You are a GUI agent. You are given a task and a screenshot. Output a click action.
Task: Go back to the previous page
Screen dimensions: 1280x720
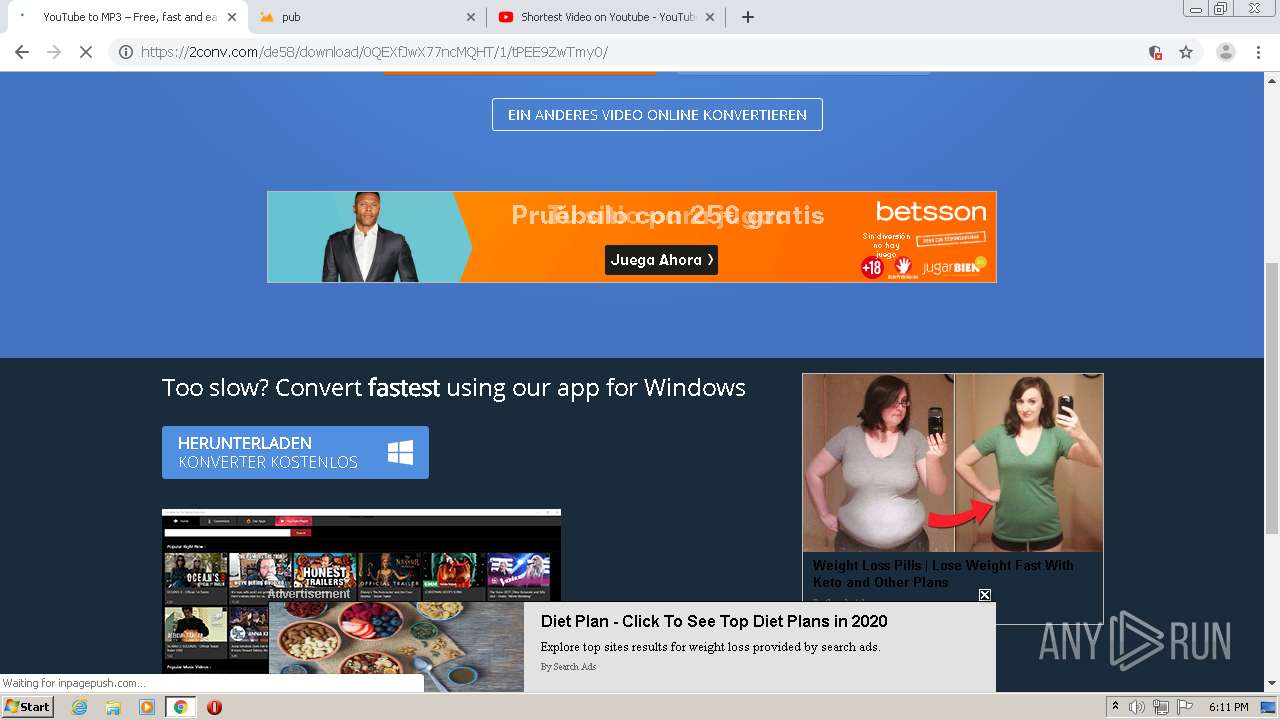click(x=22, y=52)
